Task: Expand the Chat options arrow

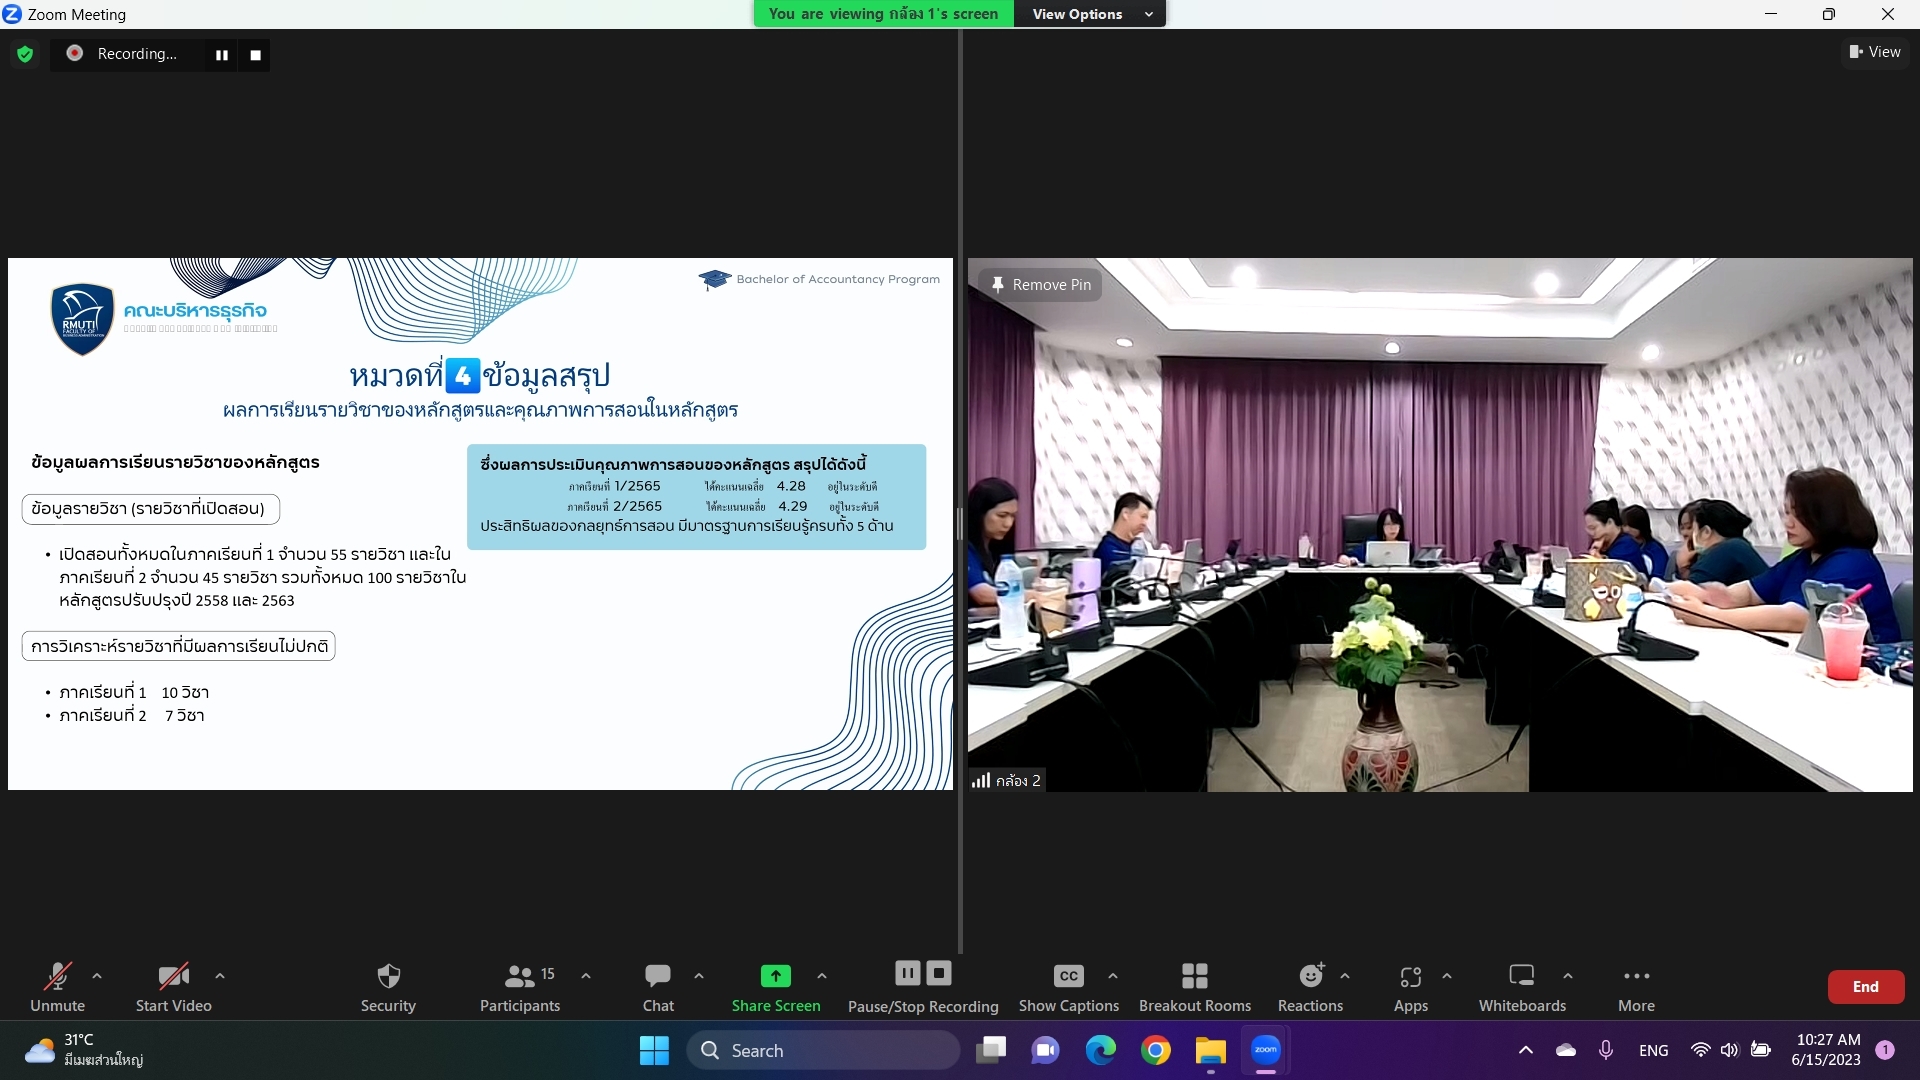Action: [699, 975]
